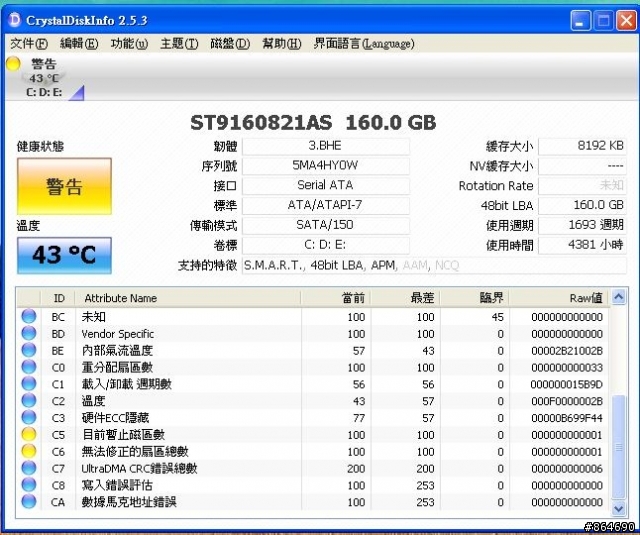Viewport: 640px width, 535px height.
Task: Select the 硬件ECC隱藏 attribute row
Action: (313, 417)
